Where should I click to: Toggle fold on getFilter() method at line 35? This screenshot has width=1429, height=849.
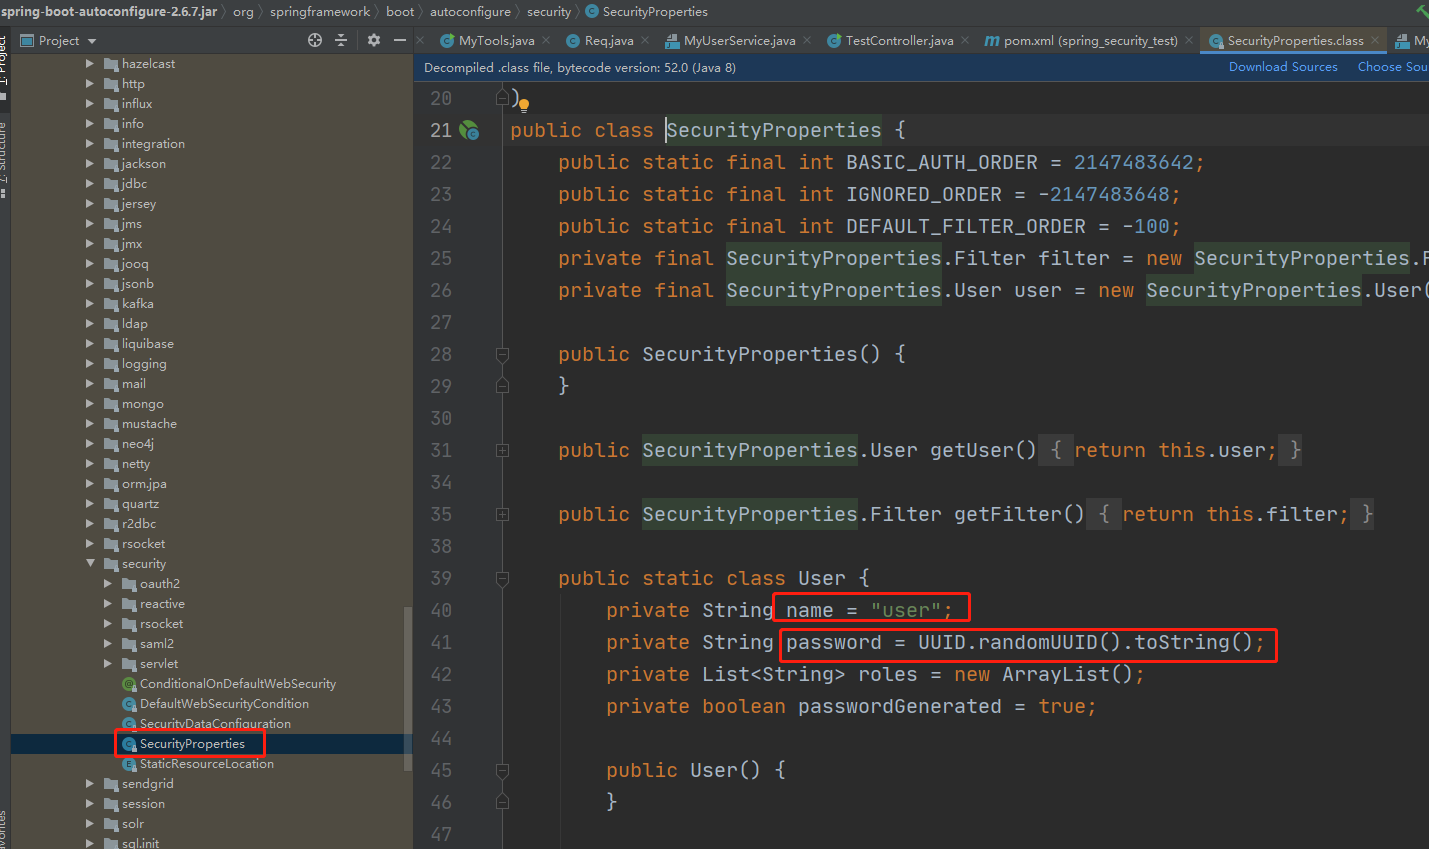tap(502, 515)
